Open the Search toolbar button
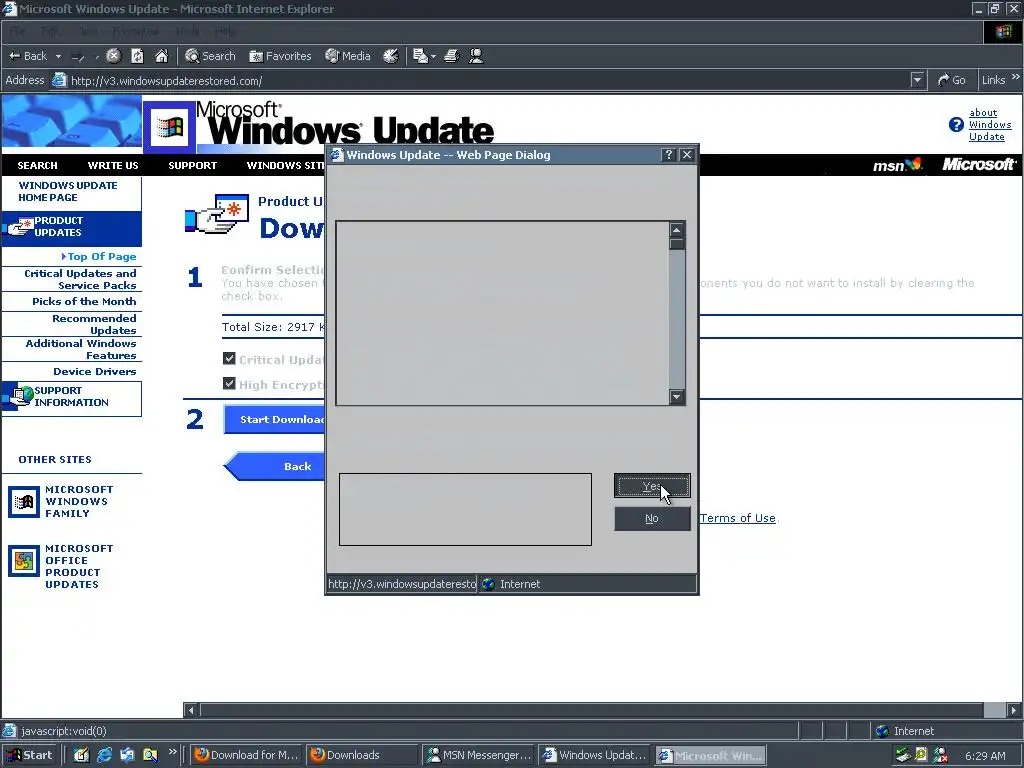Viewport: 1024px width, 768px height. click(210, 56)
